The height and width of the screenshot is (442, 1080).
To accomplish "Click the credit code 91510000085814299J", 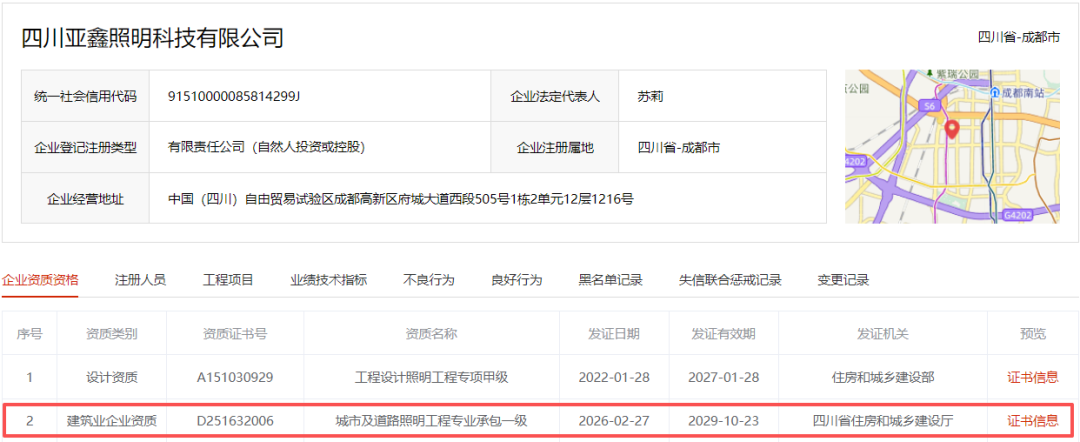I will [x=234, y=96].
